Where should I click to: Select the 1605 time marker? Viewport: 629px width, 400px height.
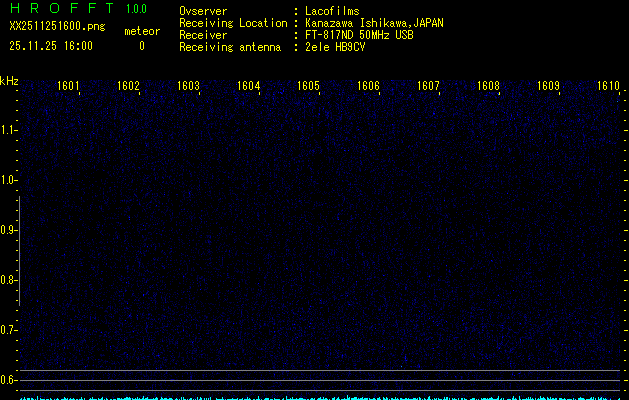coord(308,87)
